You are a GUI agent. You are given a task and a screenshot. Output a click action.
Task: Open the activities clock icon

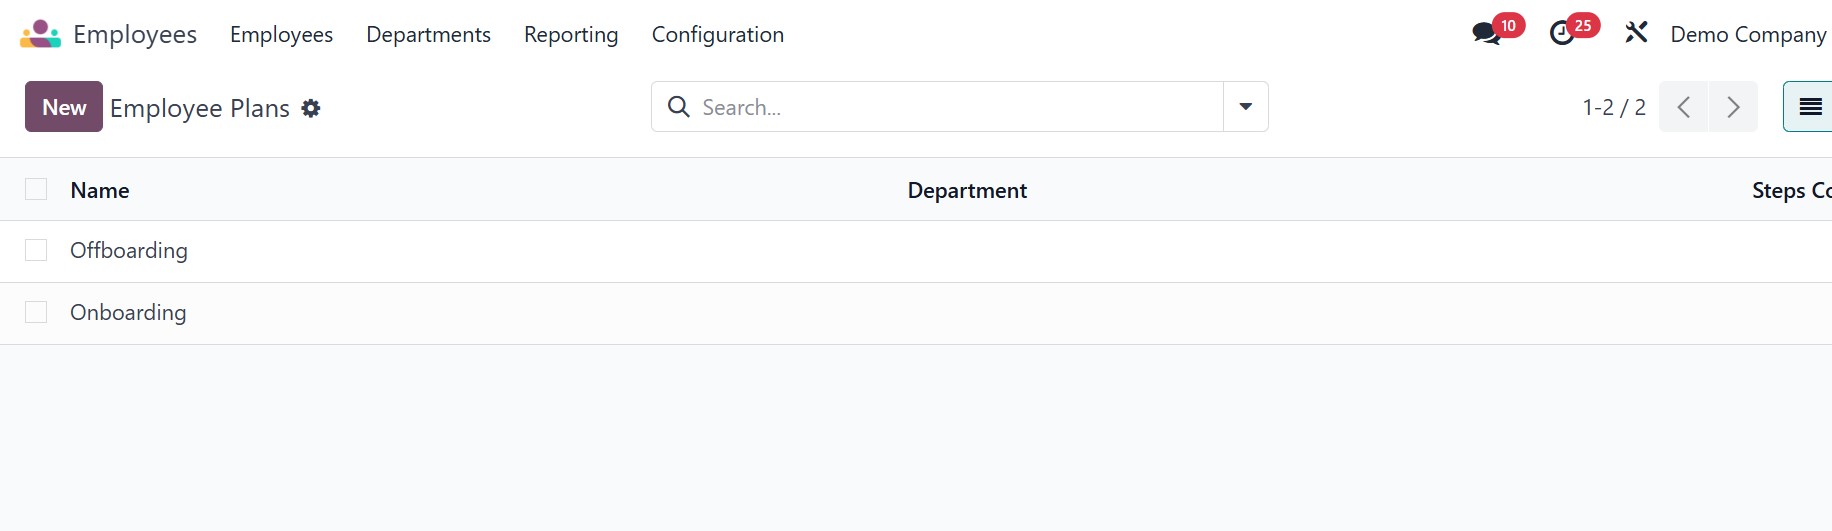click(1562, 34)
